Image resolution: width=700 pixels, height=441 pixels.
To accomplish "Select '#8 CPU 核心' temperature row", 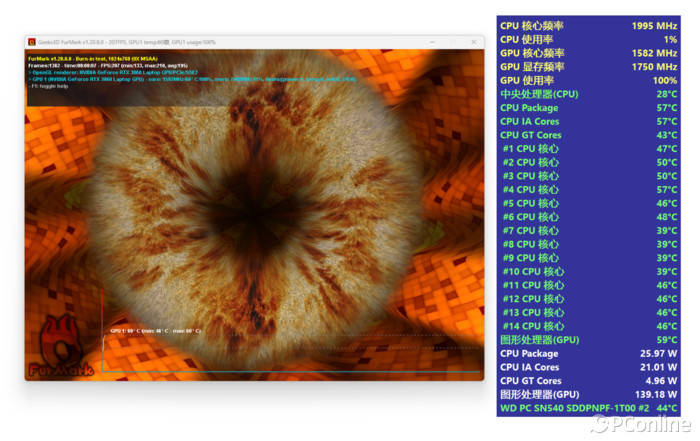I will coord(588,244).
